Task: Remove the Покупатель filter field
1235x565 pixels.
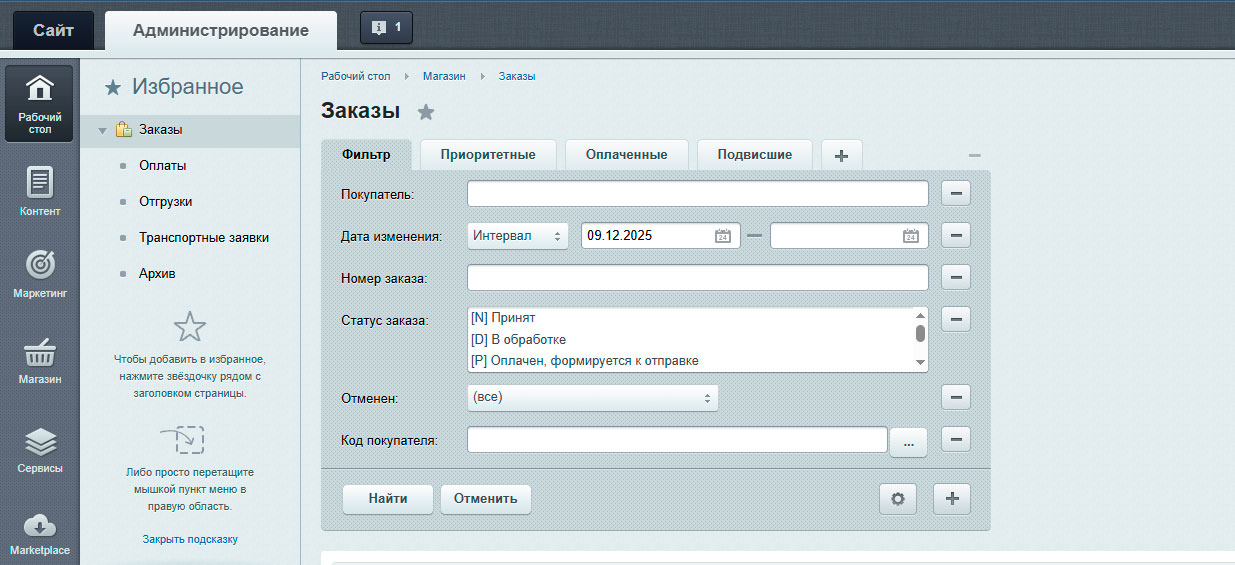Action: pyautogui.click(x=955, y=194)
